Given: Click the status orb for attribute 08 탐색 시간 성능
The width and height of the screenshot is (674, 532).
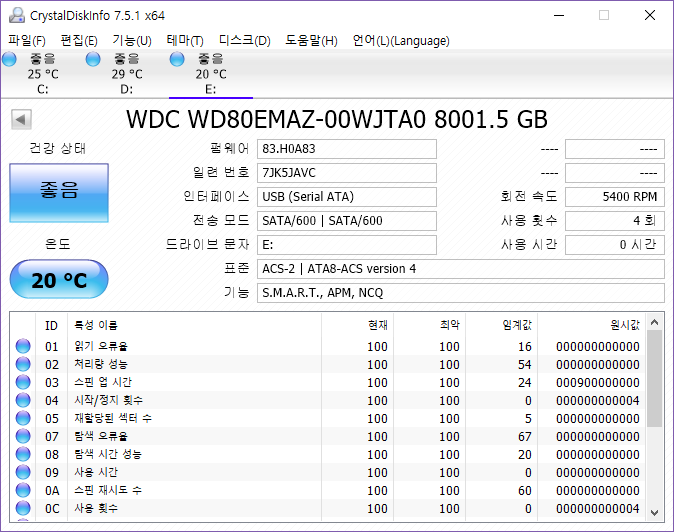Looking at the screenshot, I should (23, 455).
